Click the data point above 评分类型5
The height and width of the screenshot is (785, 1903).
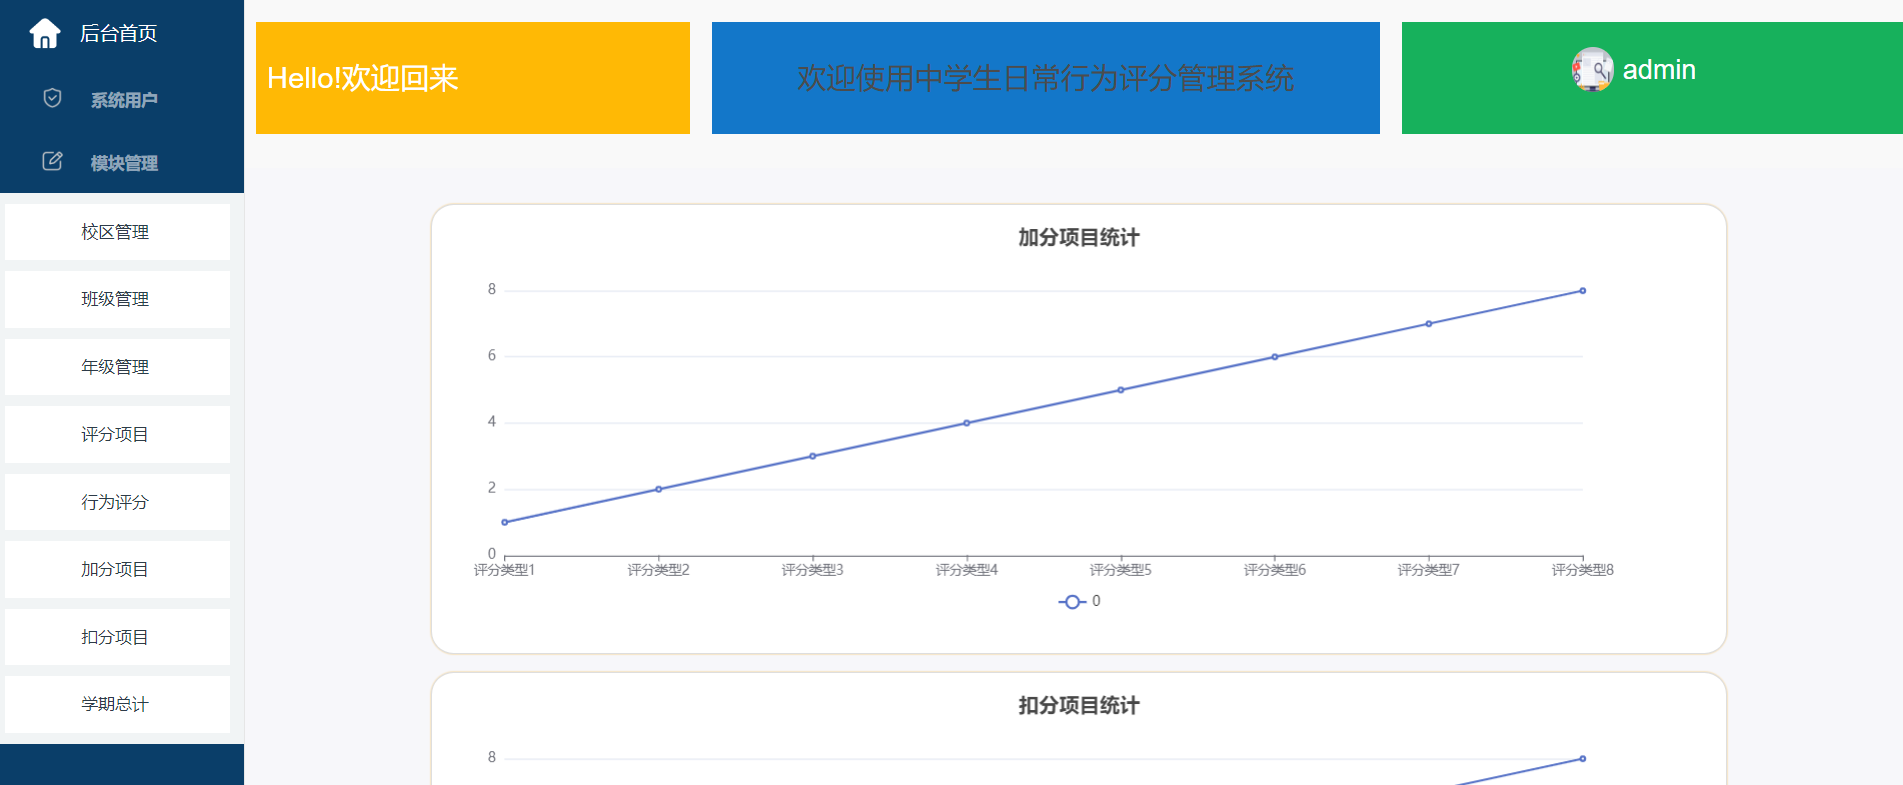tap(1121, 390)
